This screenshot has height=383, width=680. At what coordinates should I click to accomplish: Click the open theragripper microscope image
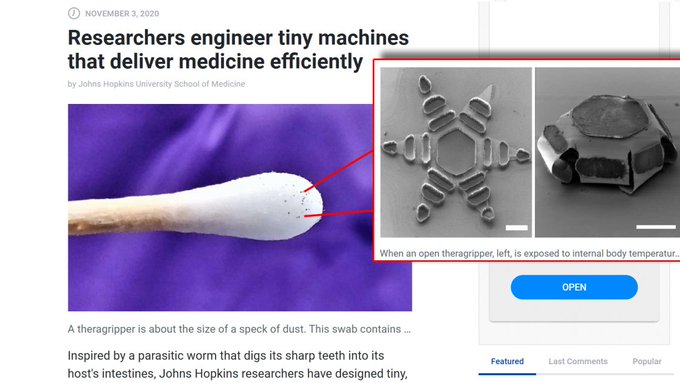click(456, 152)
